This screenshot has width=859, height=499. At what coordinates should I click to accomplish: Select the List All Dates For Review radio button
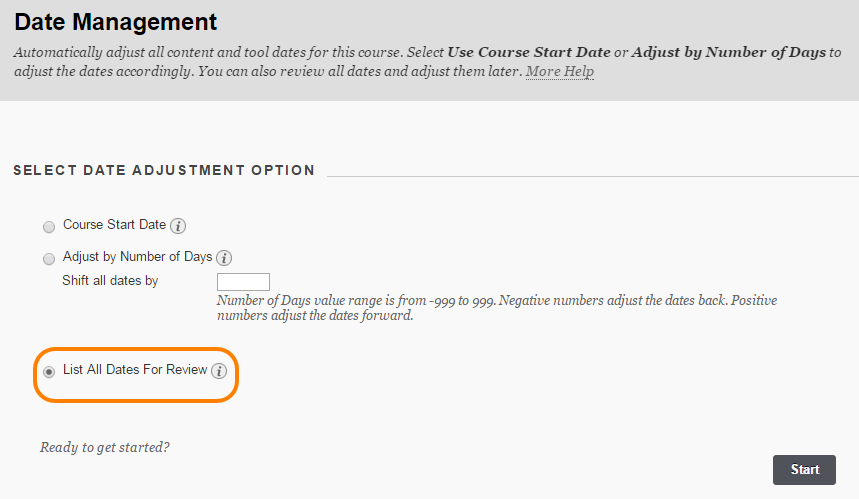click(x=49, y=372)
